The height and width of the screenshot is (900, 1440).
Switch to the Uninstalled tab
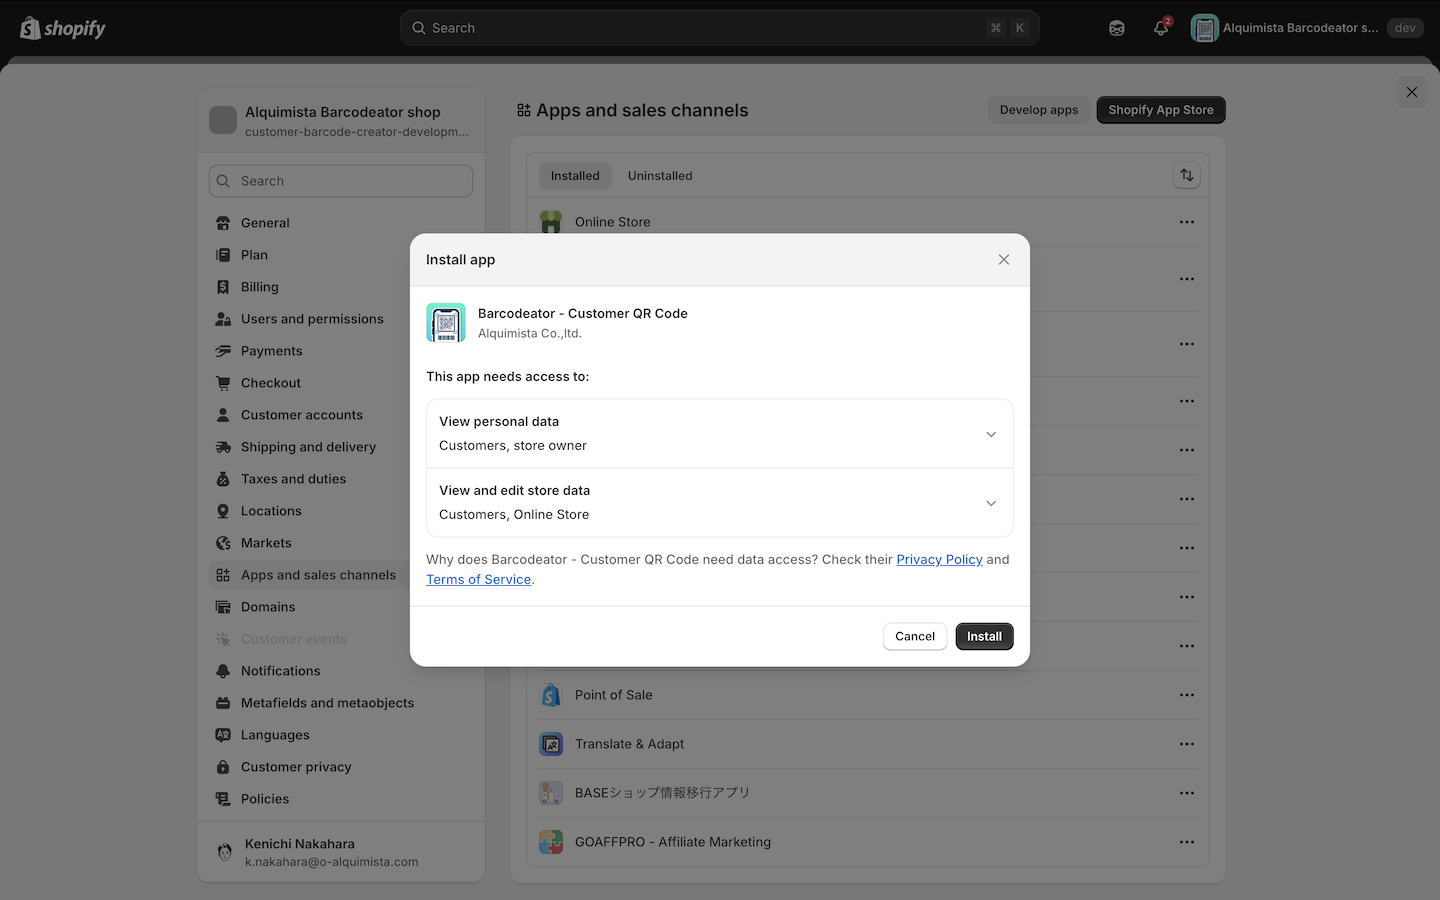tap(660, 176)
